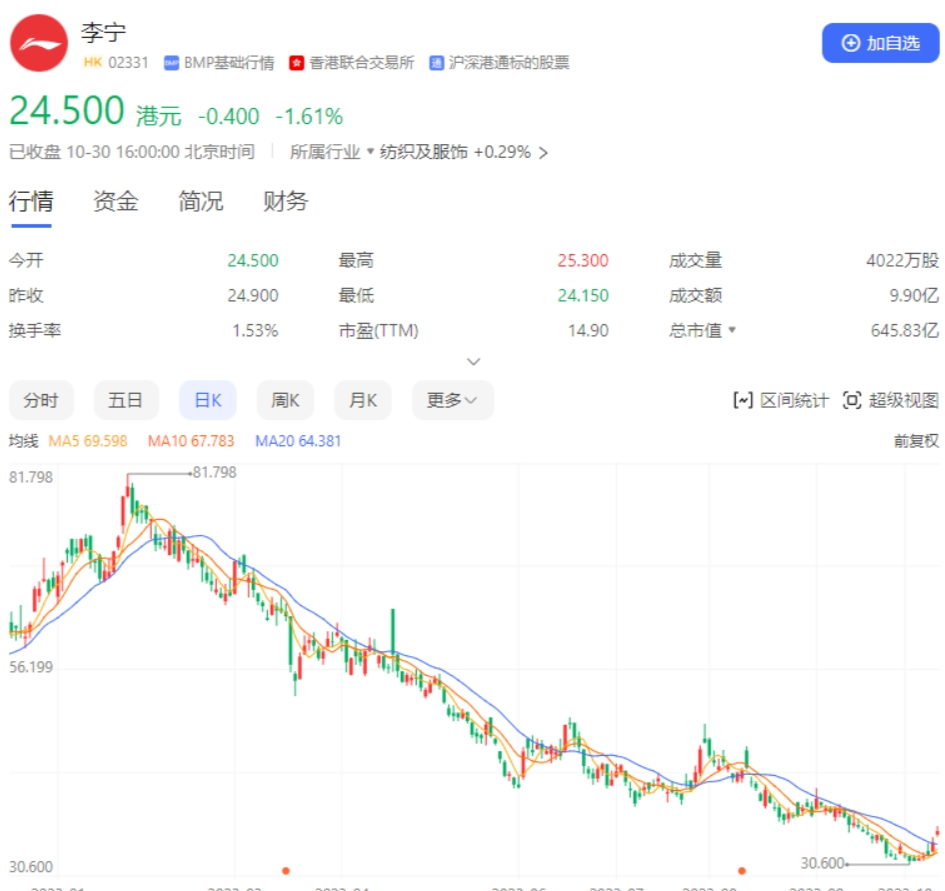The image size is (945, 891).
Task: Click the 成交量 value 4022万股
Action: click(x=902, y=260)
